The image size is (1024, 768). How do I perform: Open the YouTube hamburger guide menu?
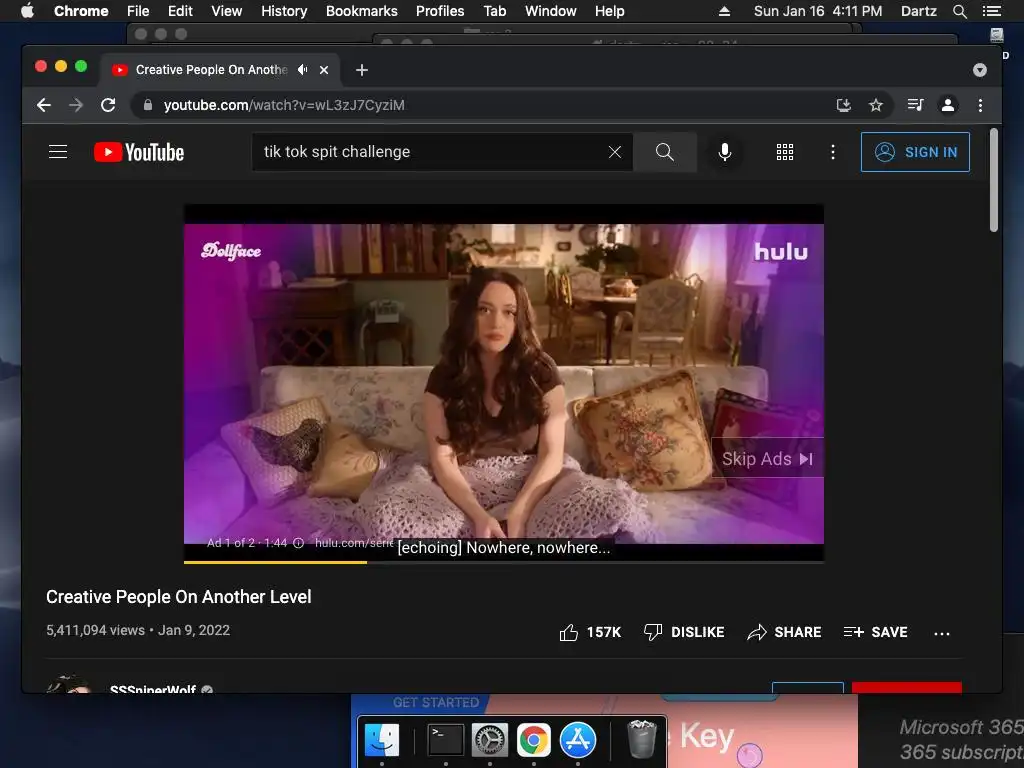click(x=58, y=152)
